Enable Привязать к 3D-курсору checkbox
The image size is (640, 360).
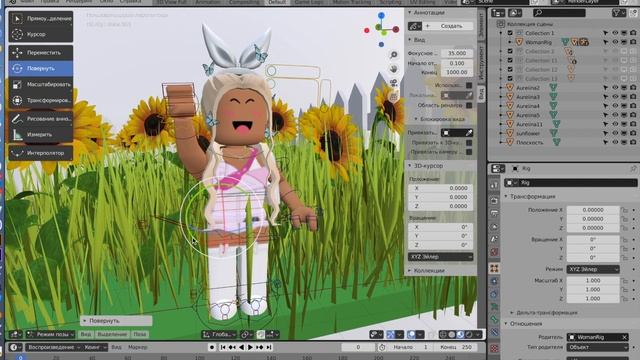pyautogui.click(x=469, y=143)
